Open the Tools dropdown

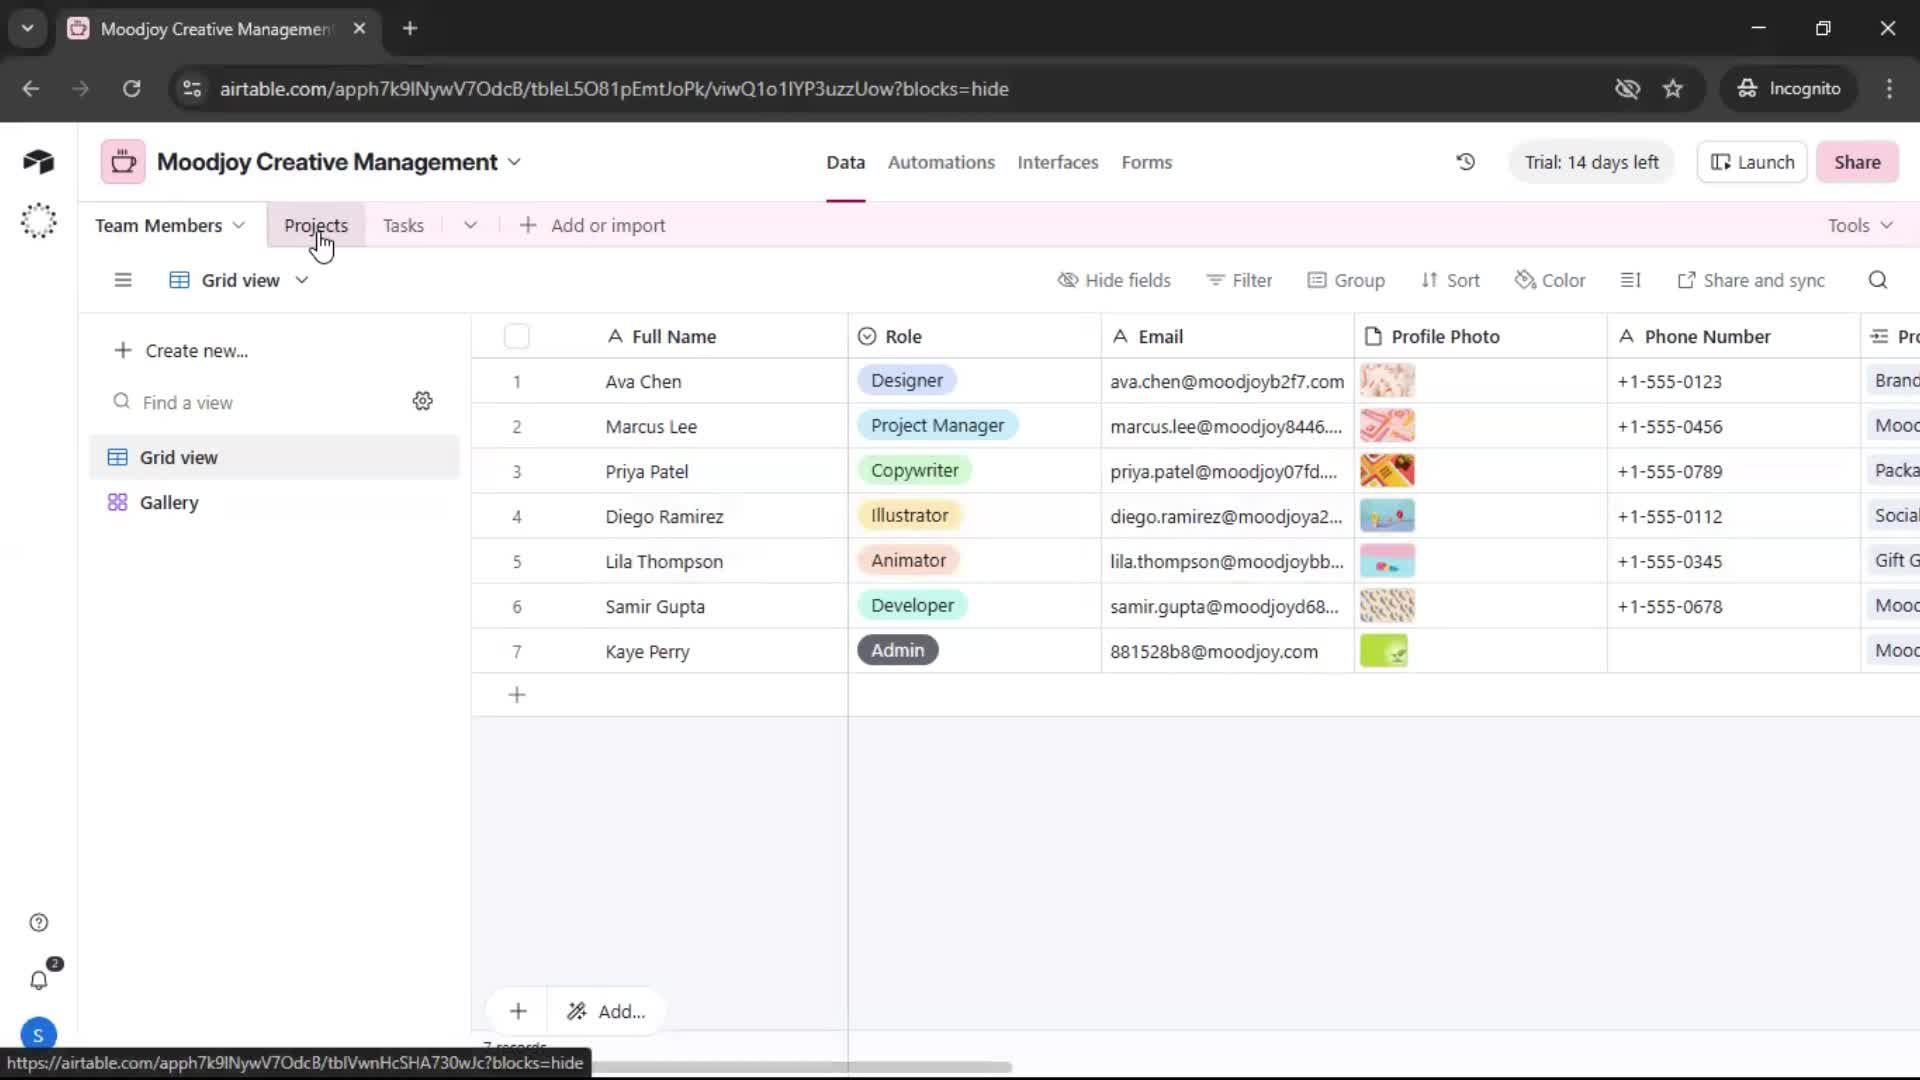click(1860, 225)
